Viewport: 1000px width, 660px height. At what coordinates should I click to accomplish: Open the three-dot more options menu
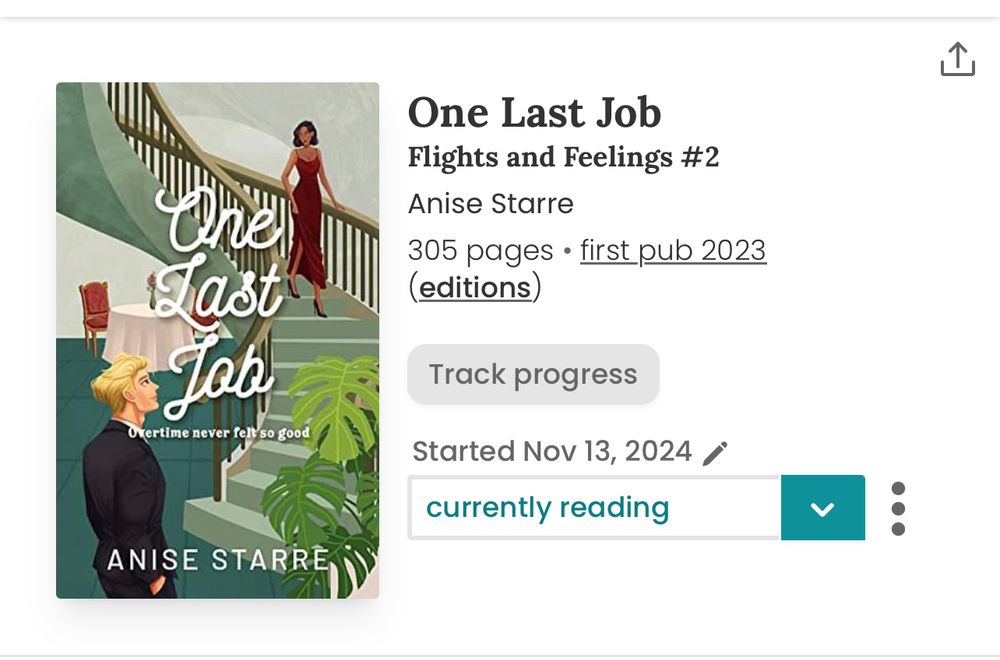click(x=898, y=509)
